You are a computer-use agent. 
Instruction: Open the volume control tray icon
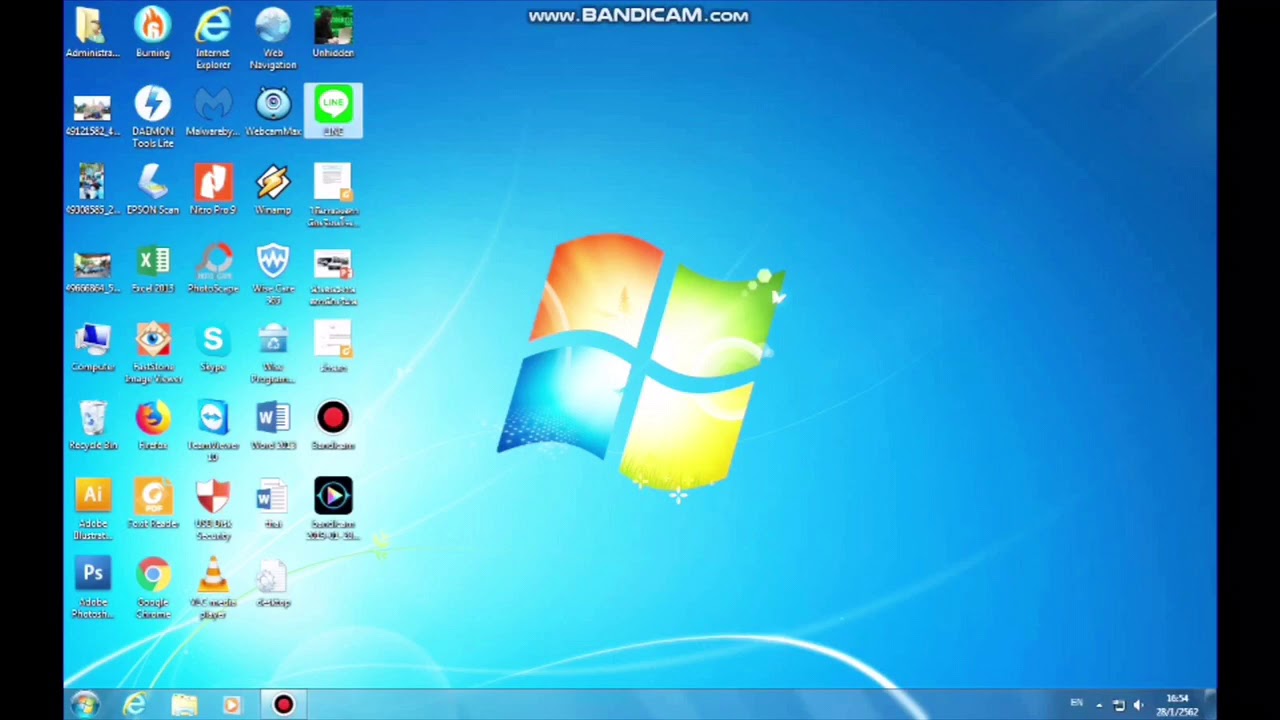click(x=1138, y=705)
